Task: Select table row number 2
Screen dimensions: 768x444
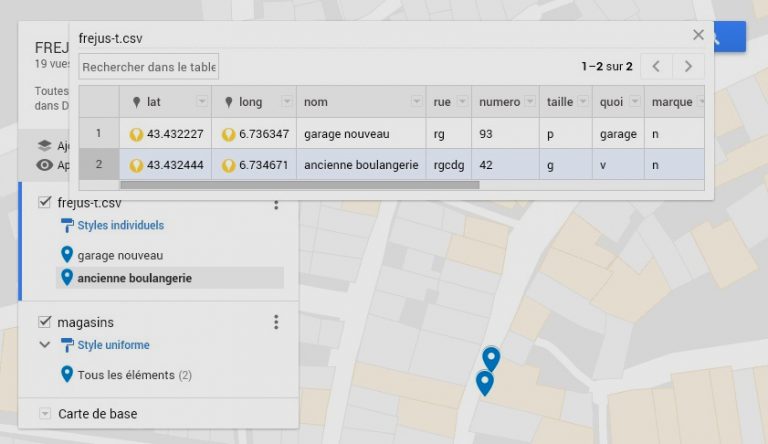Action: coord(99,164)
